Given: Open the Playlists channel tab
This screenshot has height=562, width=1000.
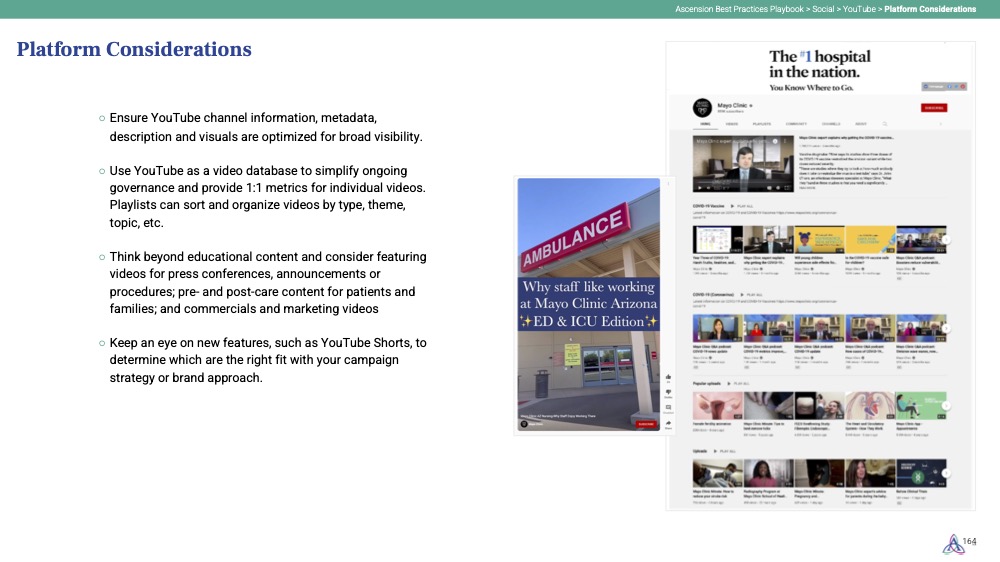Looking at the screenshot, I should (x=764, y=124).
